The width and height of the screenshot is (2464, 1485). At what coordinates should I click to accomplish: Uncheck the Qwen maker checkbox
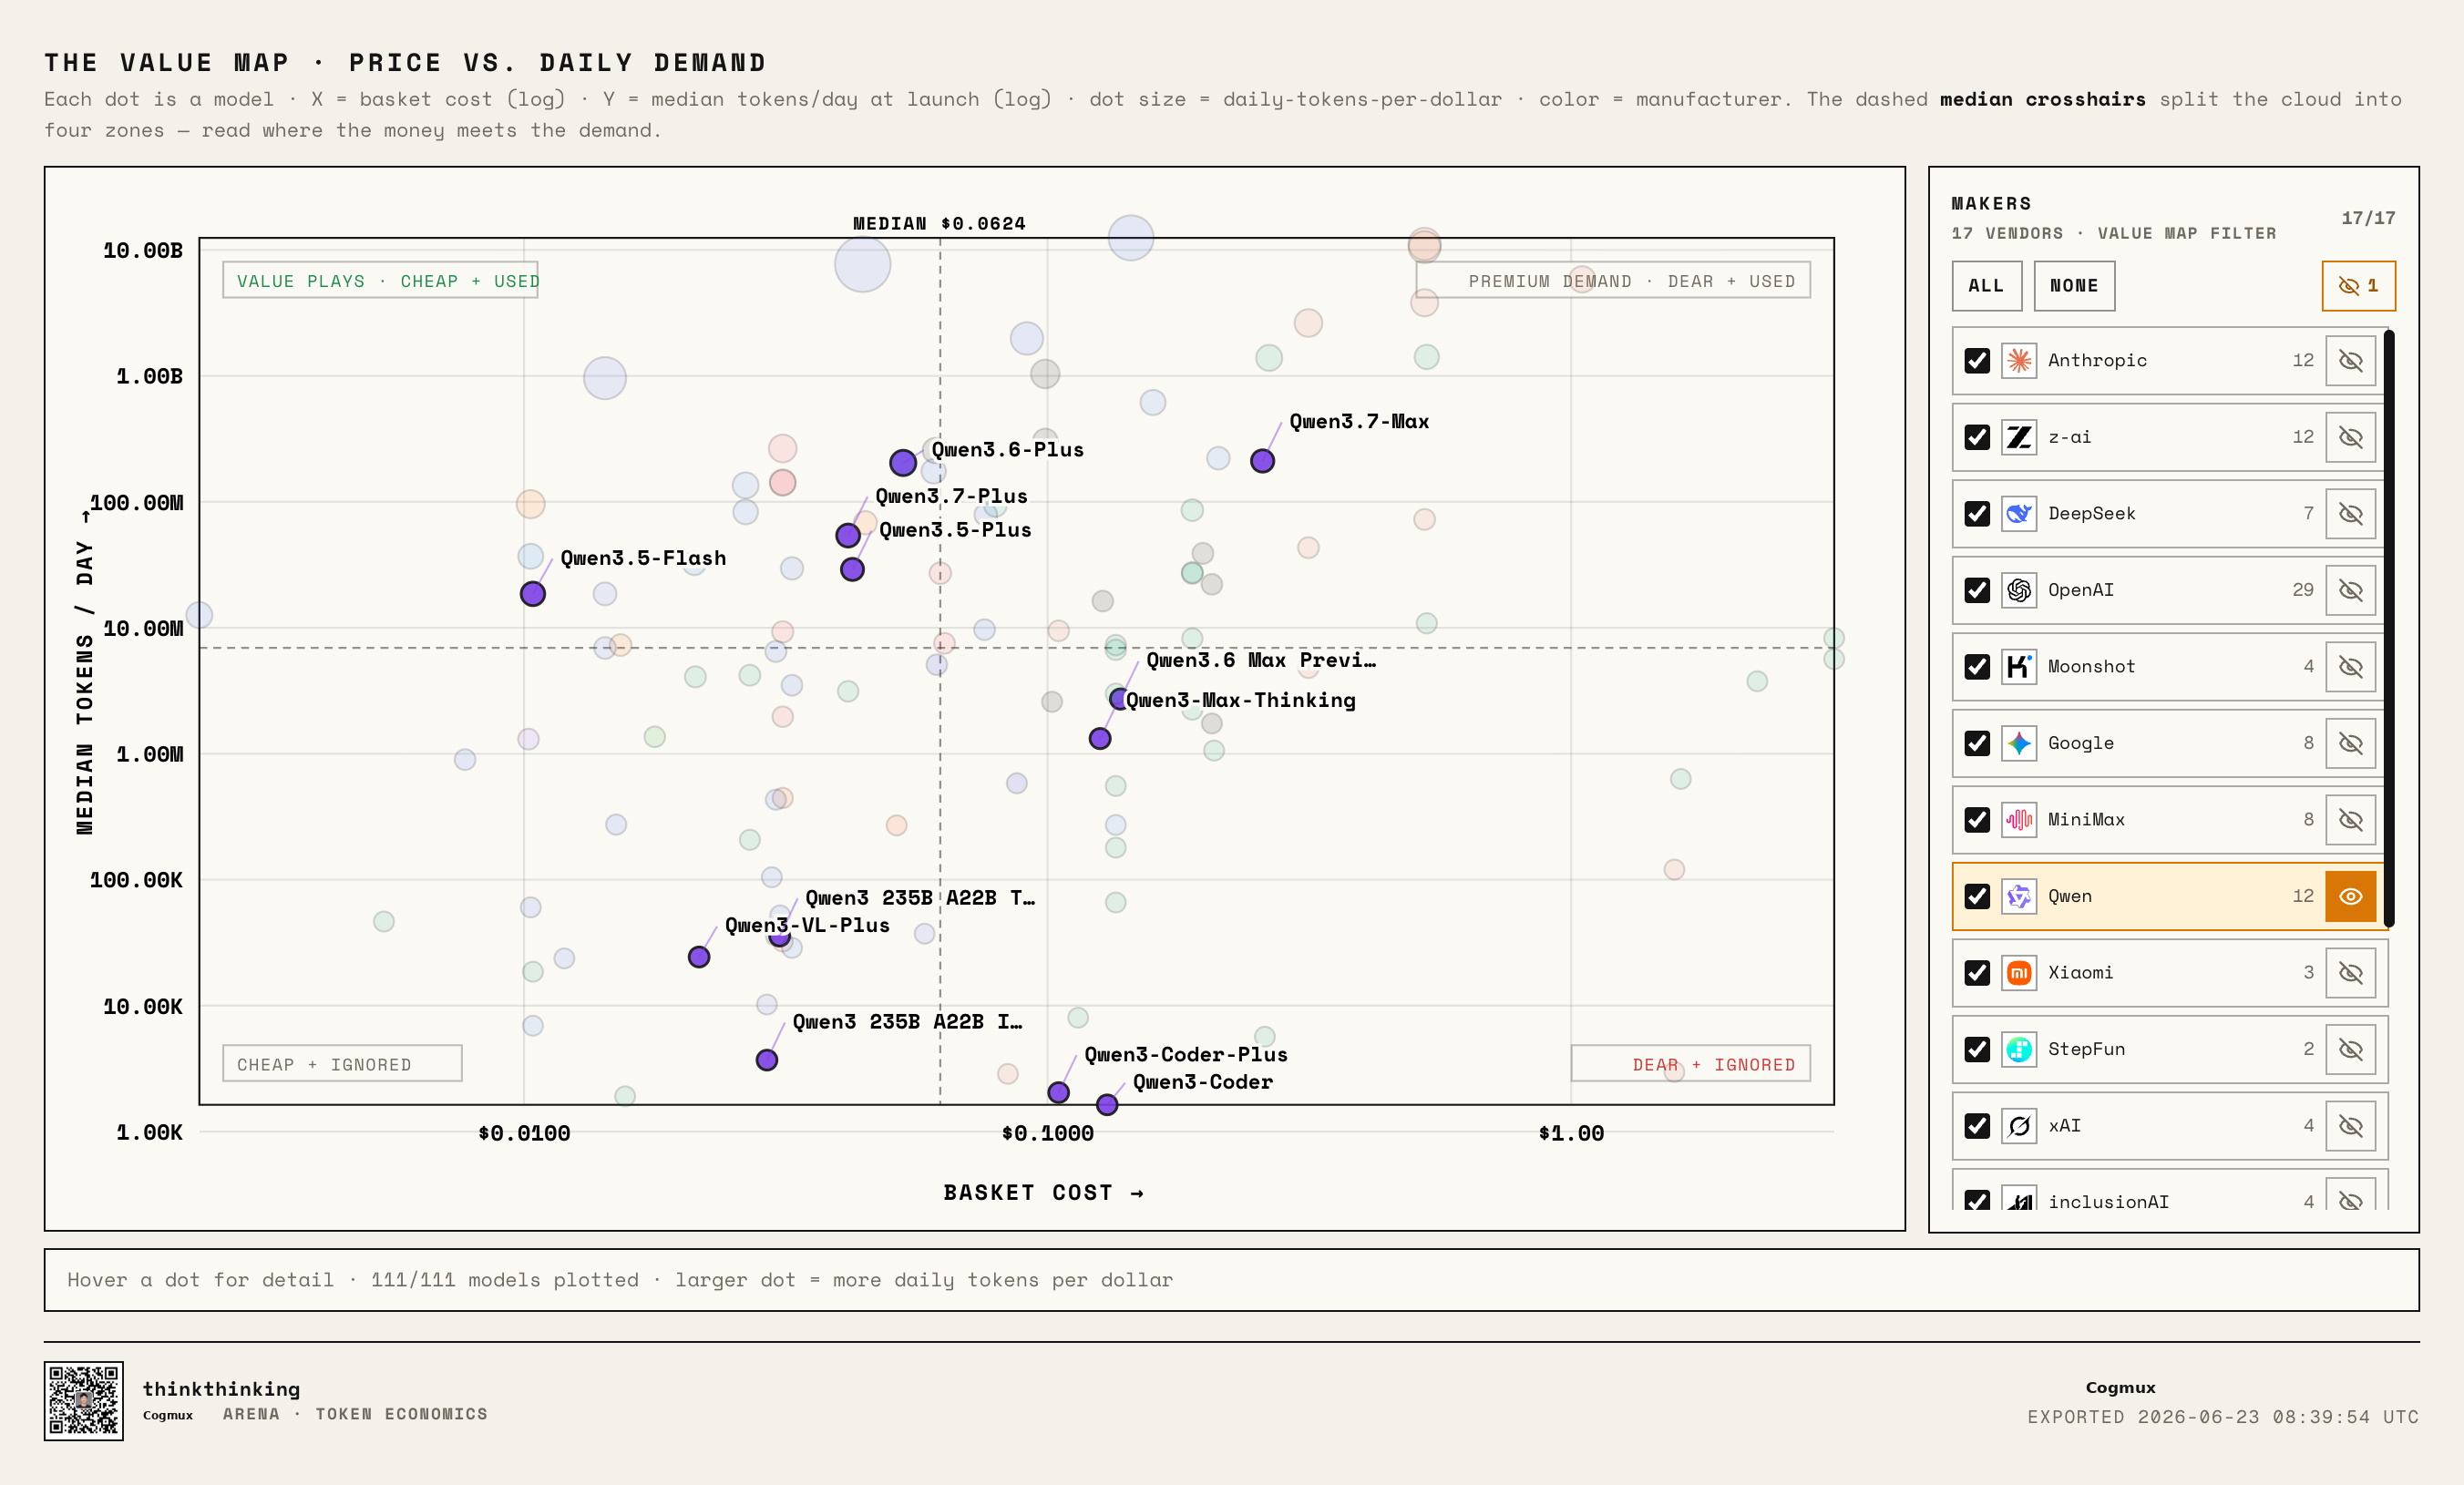point(1977,896)
